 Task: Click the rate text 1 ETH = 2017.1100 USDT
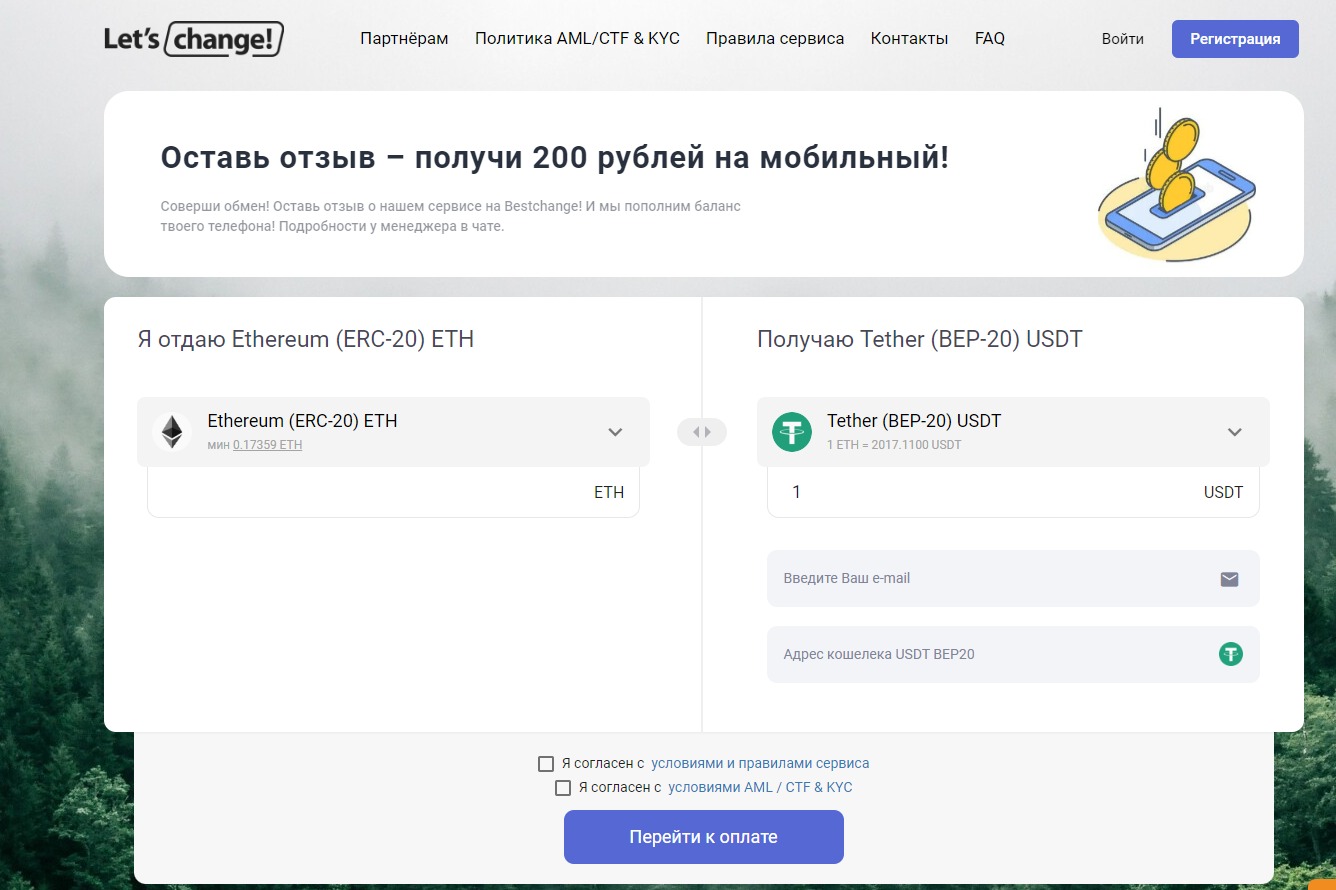point(894,445)
